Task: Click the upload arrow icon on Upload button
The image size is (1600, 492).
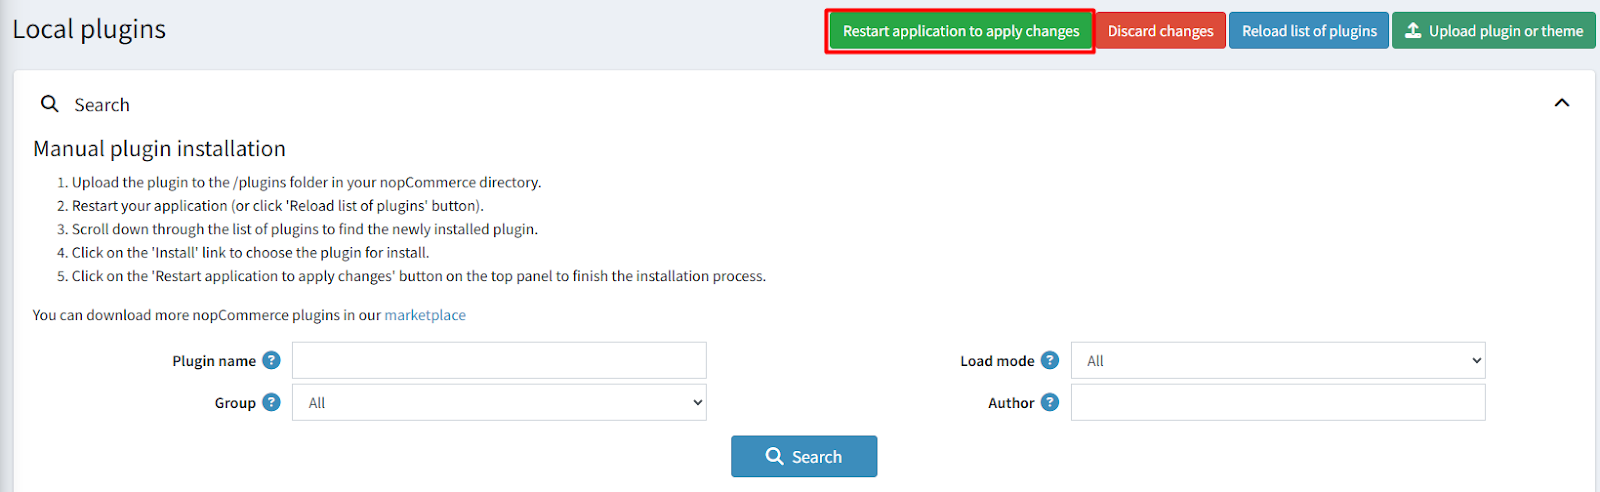Action: click(1413, 30)
